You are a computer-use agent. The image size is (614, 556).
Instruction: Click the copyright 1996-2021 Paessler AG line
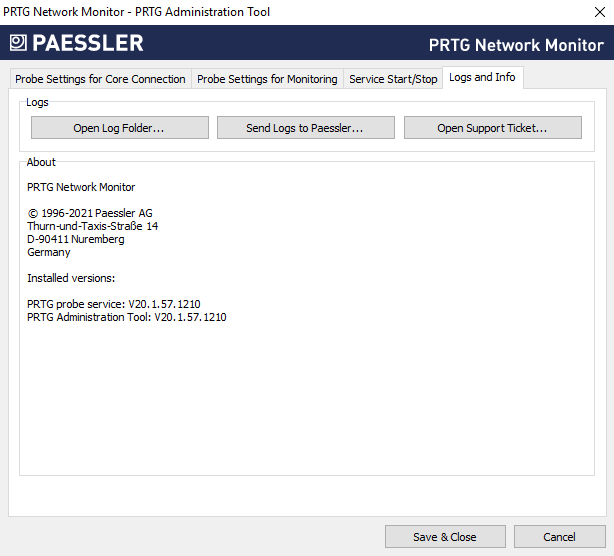click(90, 213)
